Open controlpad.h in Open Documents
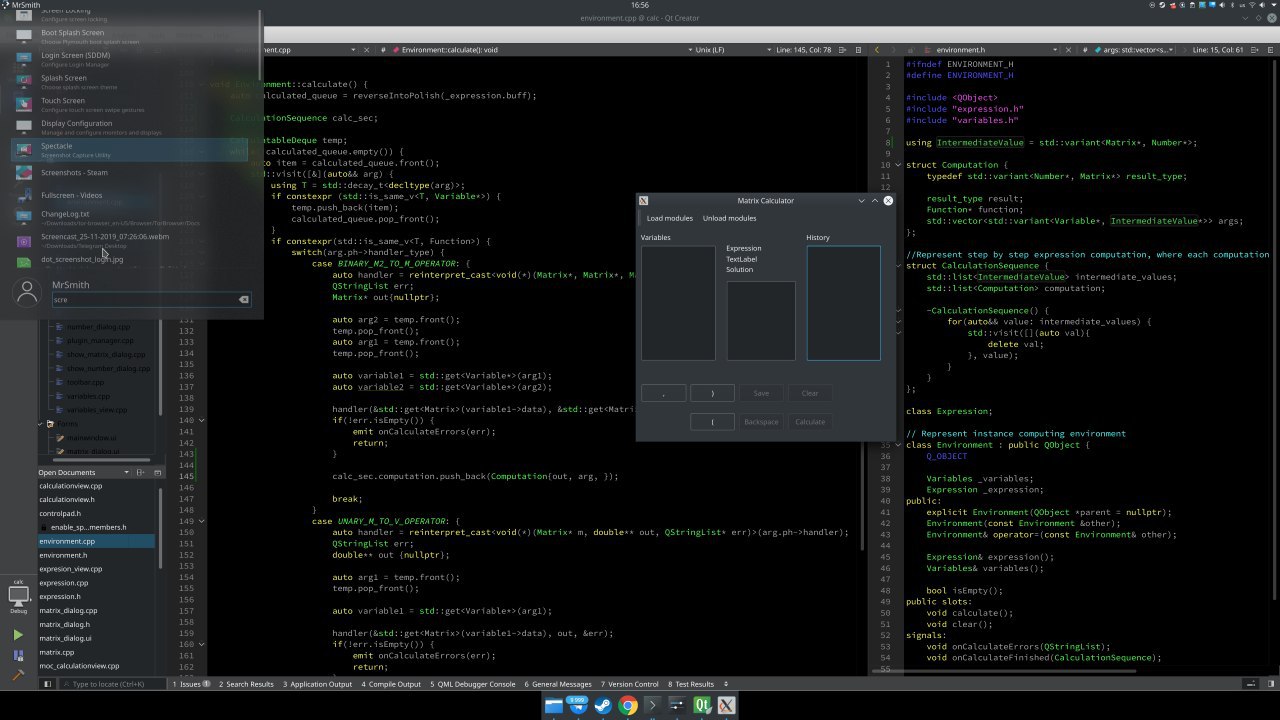Screen dimensions: 1280x720 [x=96, y=513]
